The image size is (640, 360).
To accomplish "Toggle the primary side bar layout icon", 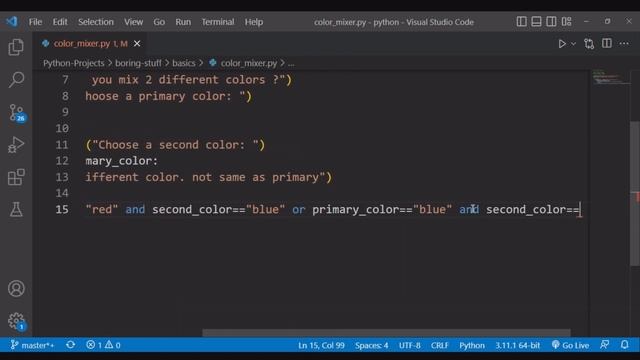I will 521,21.
